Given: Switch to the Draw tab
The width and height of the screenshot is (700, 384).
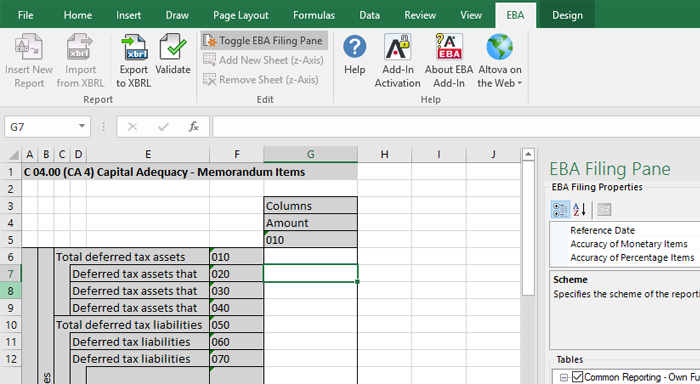Looking at the screenshot, I should point(177,15).
